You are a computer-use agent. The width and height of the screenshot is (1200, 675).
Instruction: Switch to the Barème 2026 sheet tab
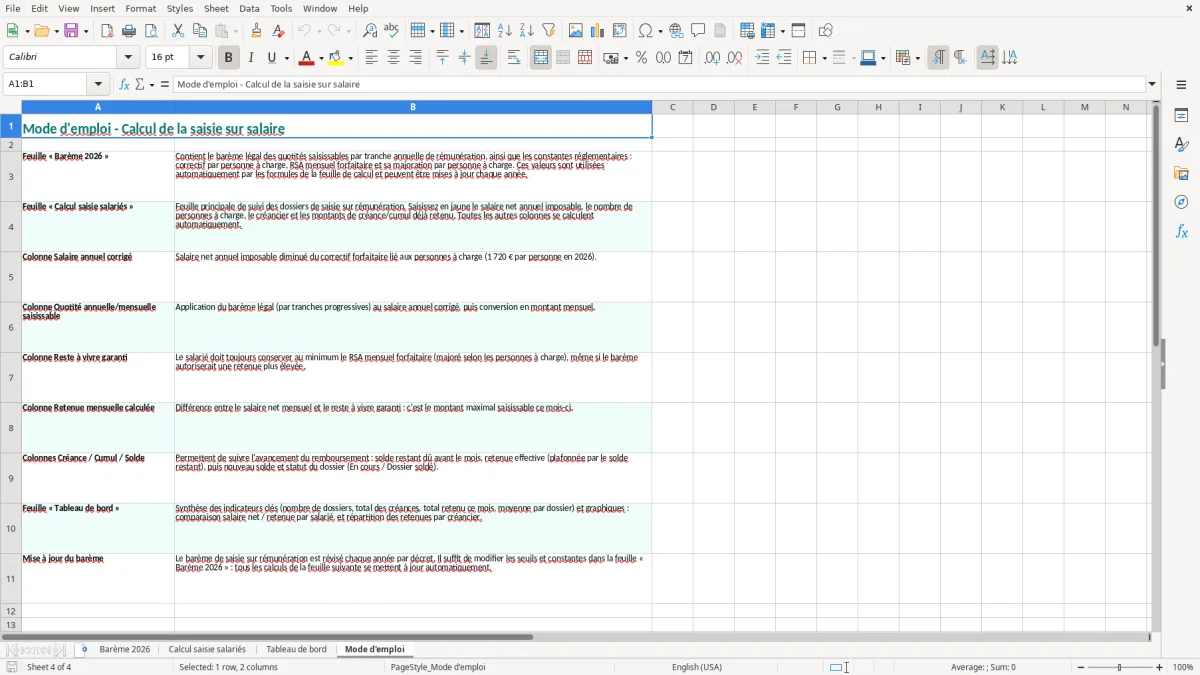(x=125, y=649)
